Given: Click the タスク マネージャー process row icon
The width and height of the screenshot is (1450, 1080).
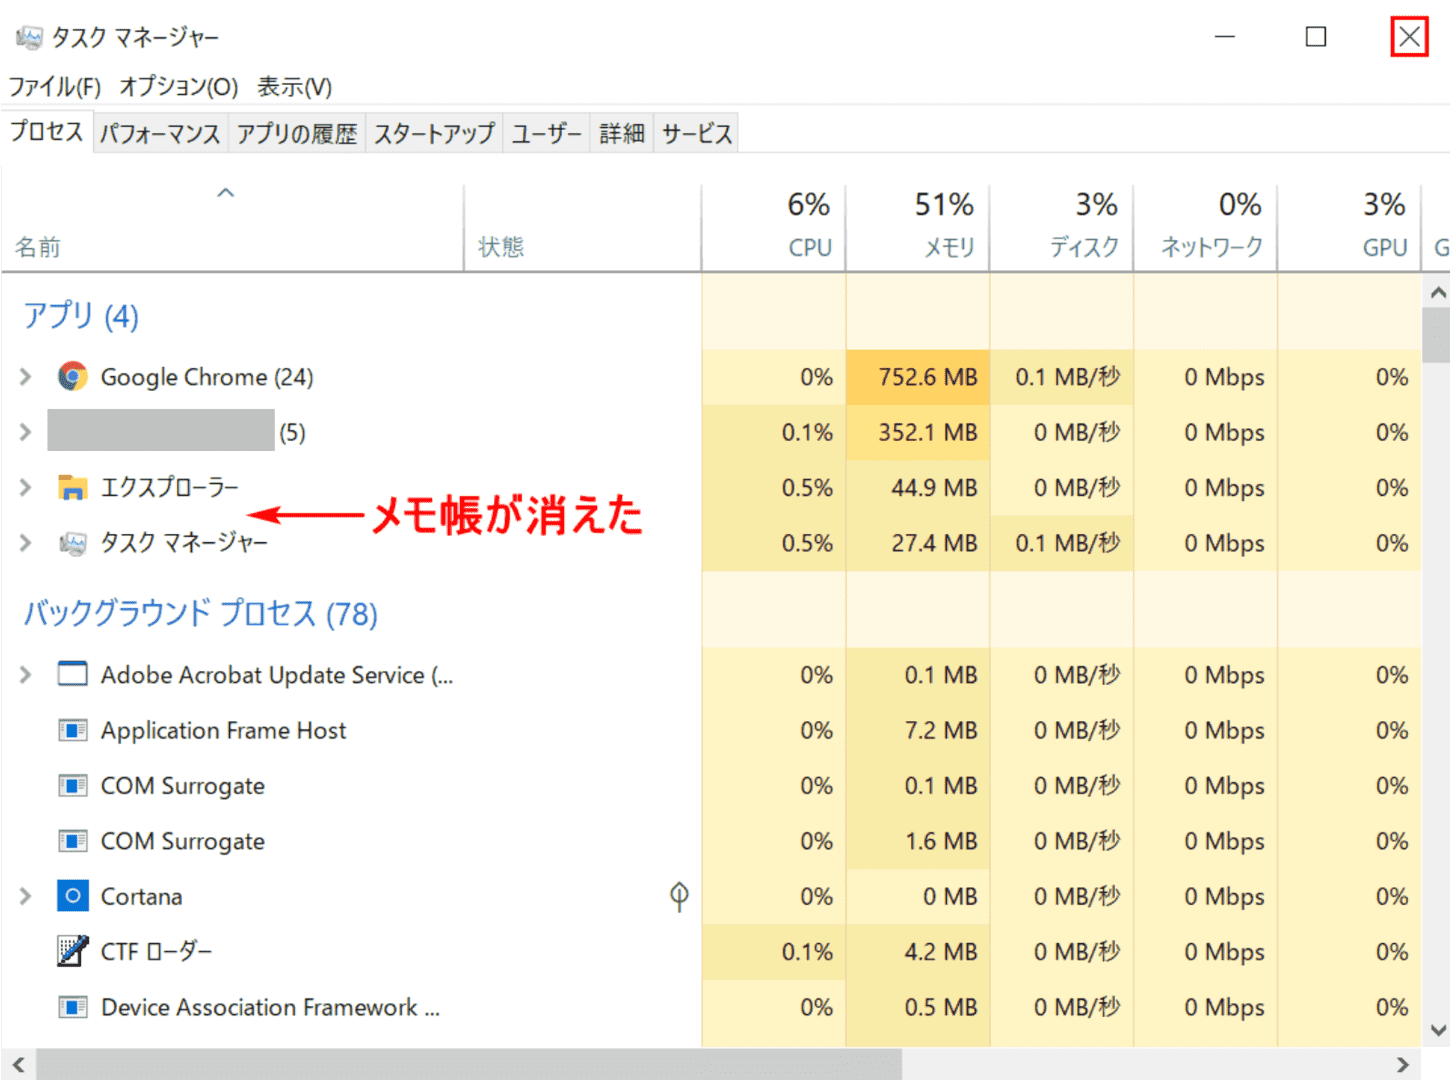Looking at the screenshot, I should pyautogui.click(x=72, y=543).
